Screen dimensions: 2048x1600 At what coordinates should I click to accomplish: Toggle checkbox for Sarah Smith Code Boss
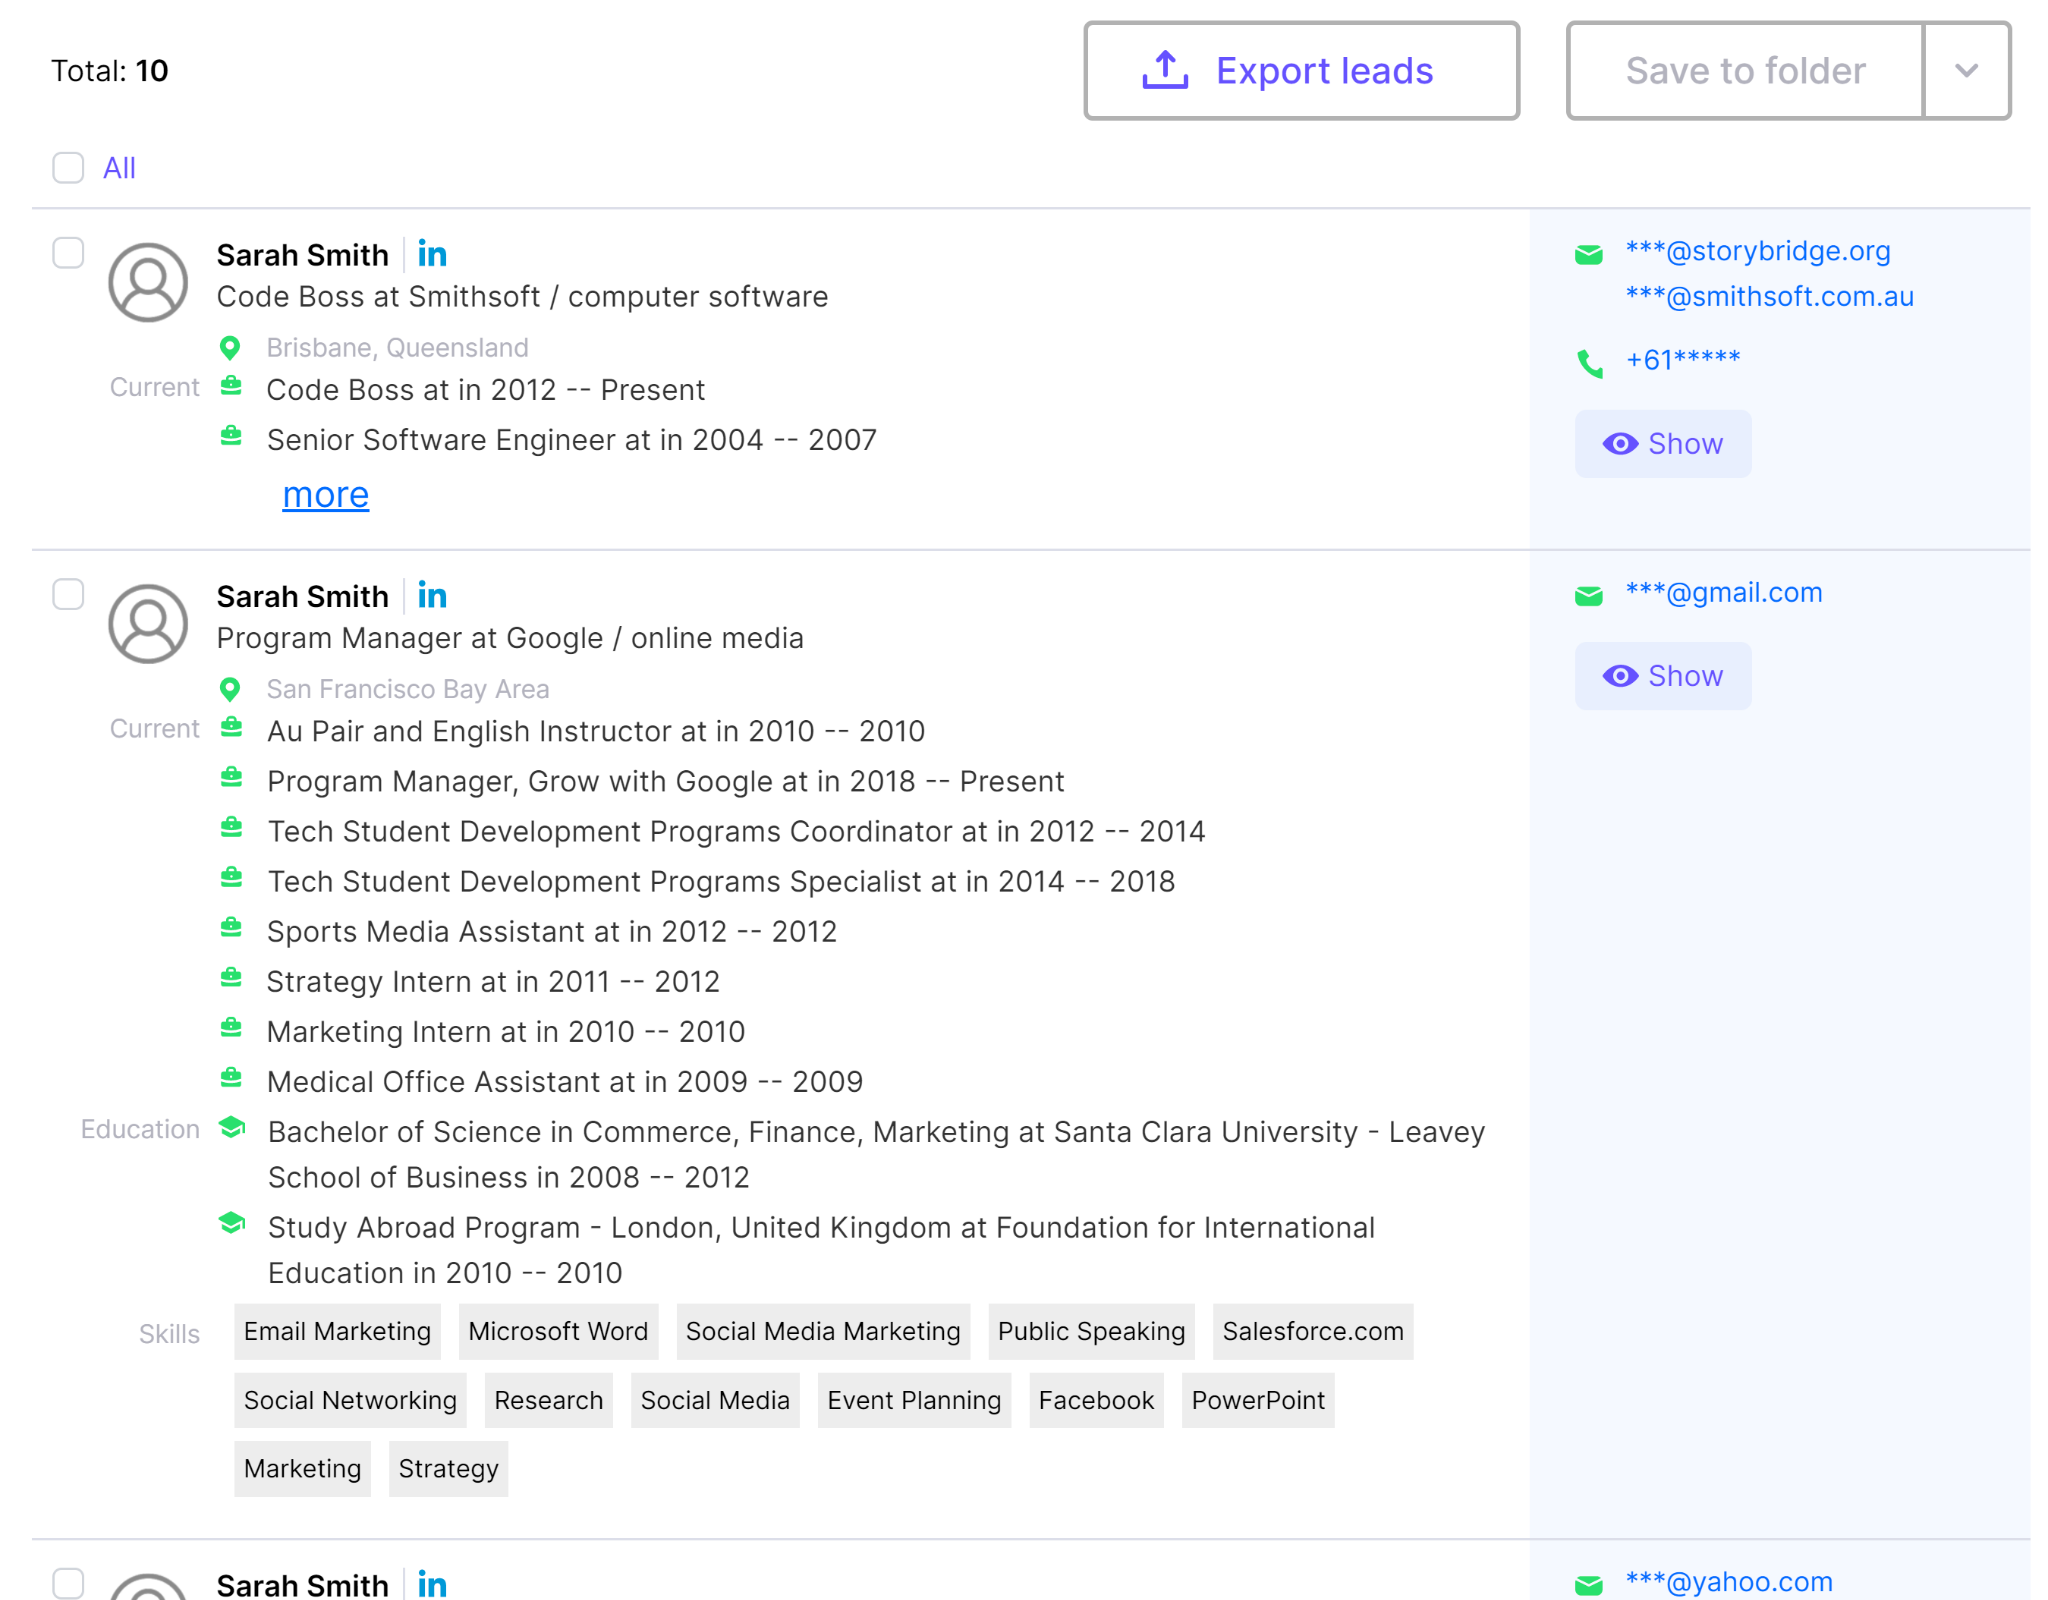(x=68, y=251)
